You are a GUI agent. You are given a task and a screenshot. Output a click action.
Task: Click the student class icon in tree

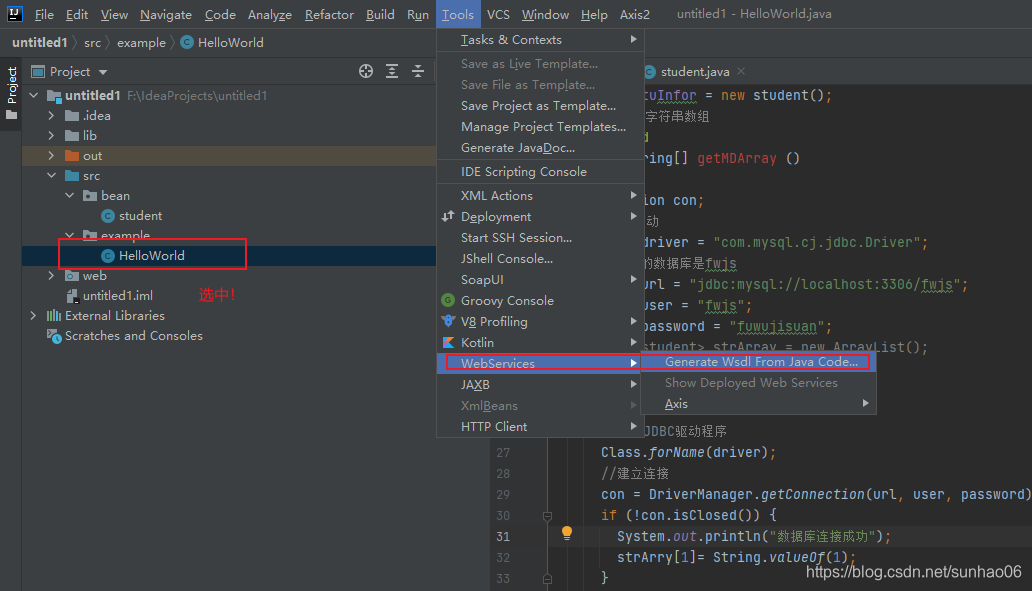click(108, 216)
